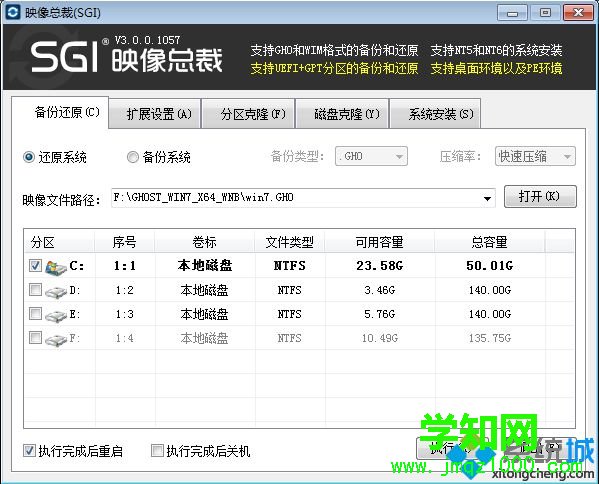Toggle 执行完成后重启 checkbox
The height and width of the screenshot is (484, 599).
point(29,451)
